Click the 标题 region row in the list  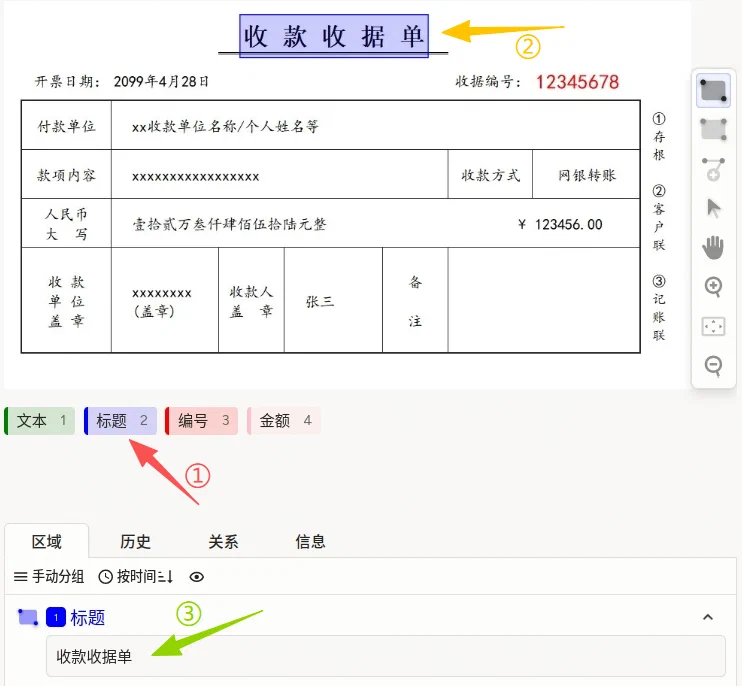[x=371, y=617]
